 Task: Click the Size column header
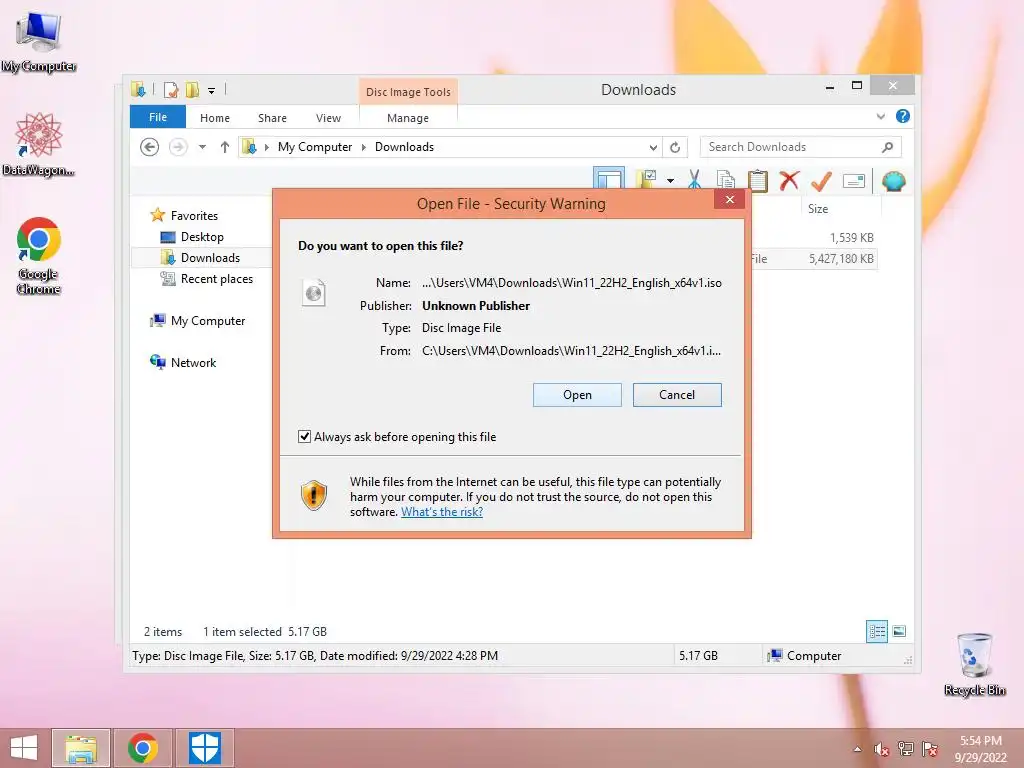pos(818,209)
